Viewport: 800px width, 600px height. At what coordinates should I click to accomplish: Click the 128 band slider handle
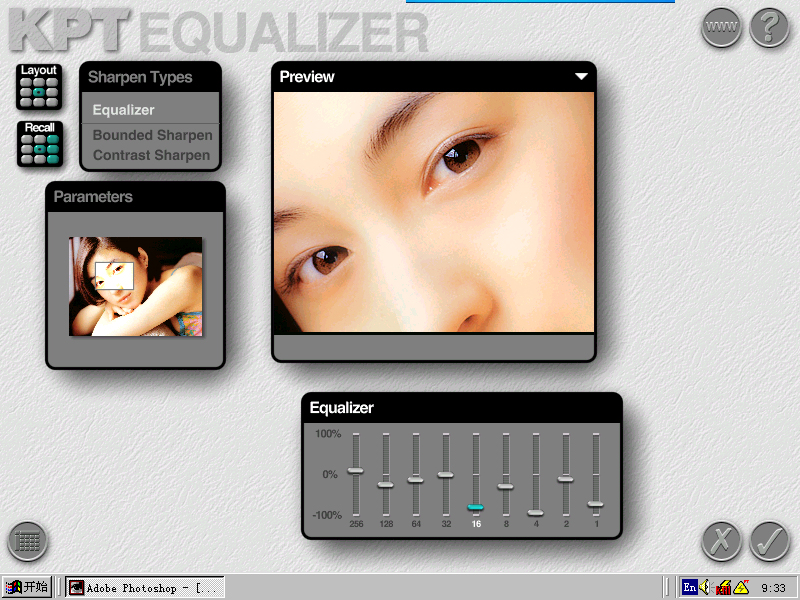386,484
